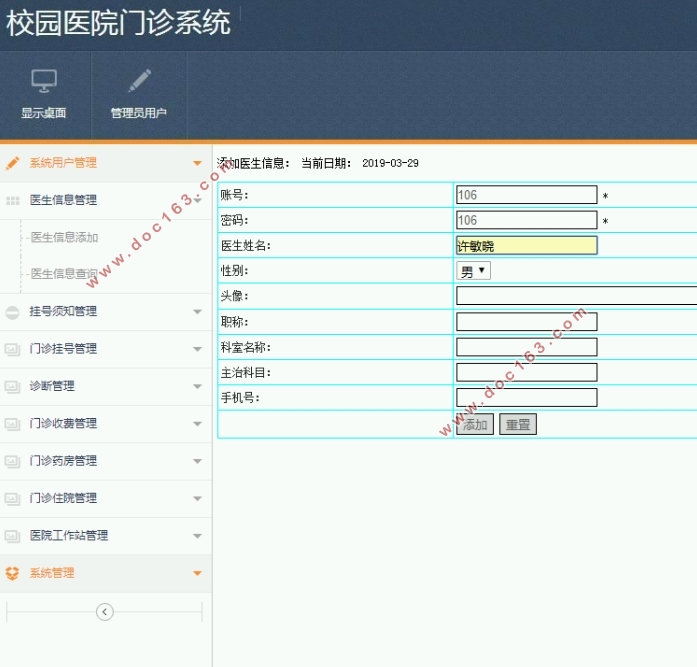The image size is (697, 667).
Task: Expand the 系统用户管理 orange arrow
Action: click(x=197, y=163)
